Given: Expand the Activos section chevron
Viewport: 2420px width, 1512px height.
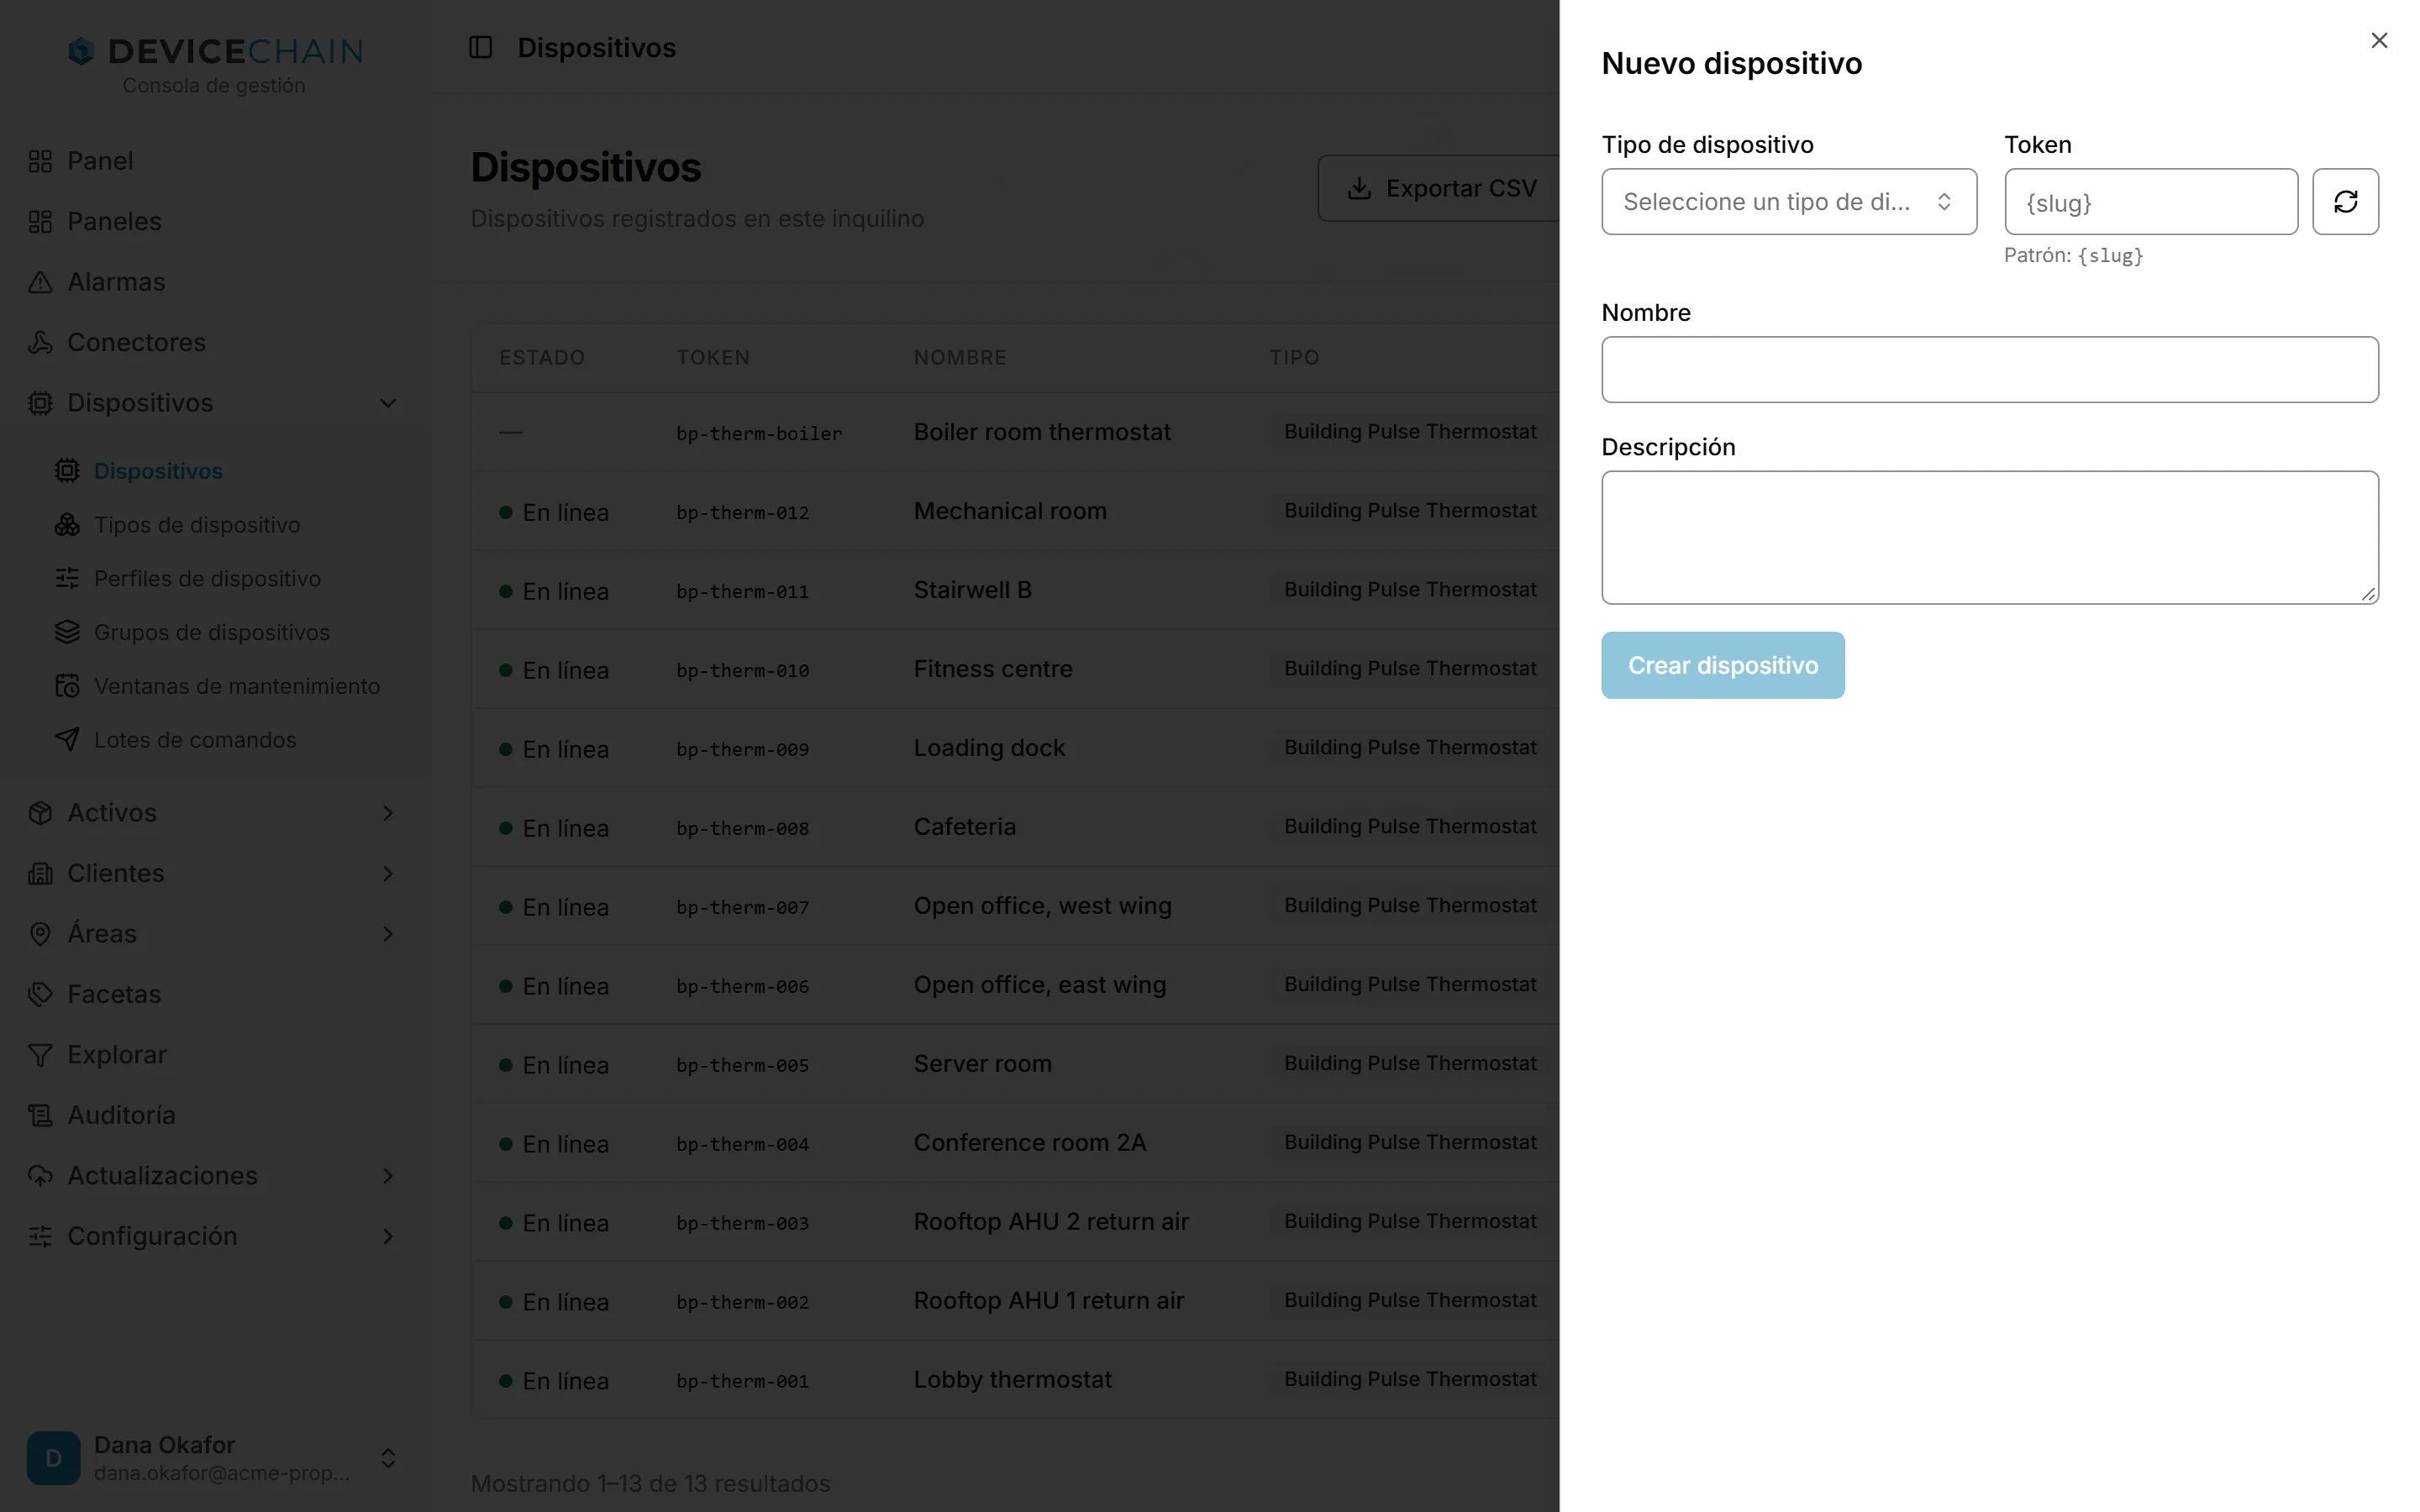Looking at the screenshot, I should pos(388,813).
